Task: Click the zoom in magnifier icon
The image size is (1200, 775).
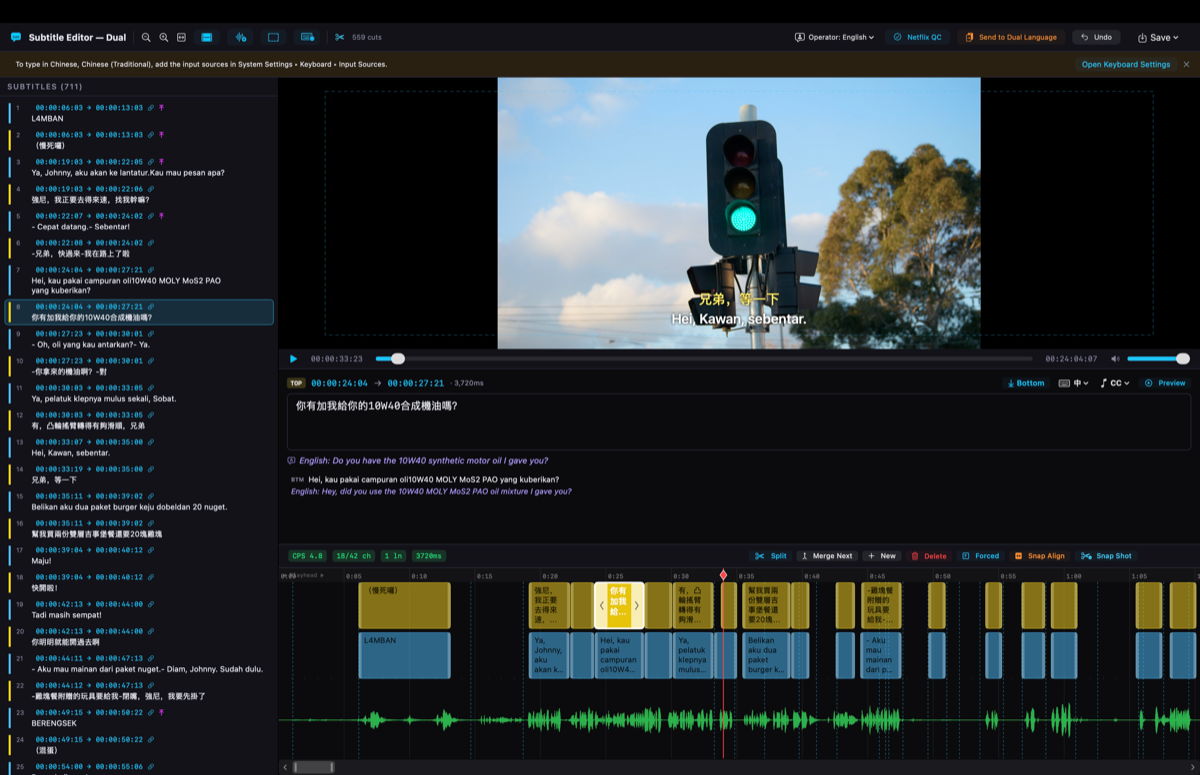Action: (x=164, y=37)
